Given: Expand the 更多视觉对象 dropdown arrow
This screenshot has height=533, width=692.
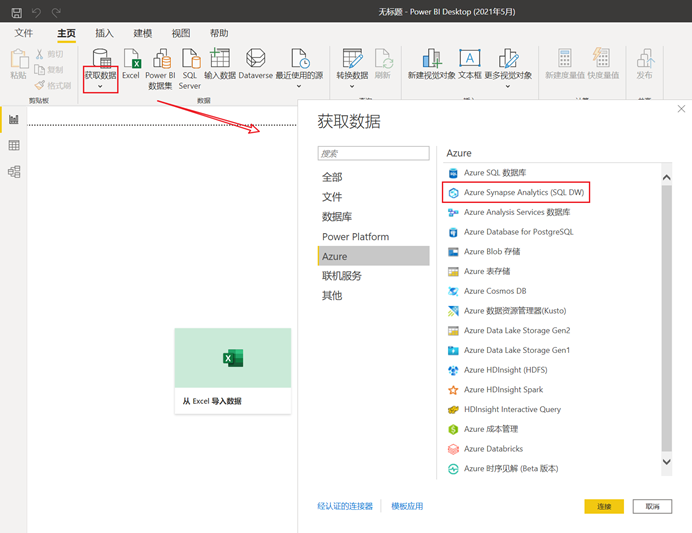Looking at the screenshot, I should point(508,86).
